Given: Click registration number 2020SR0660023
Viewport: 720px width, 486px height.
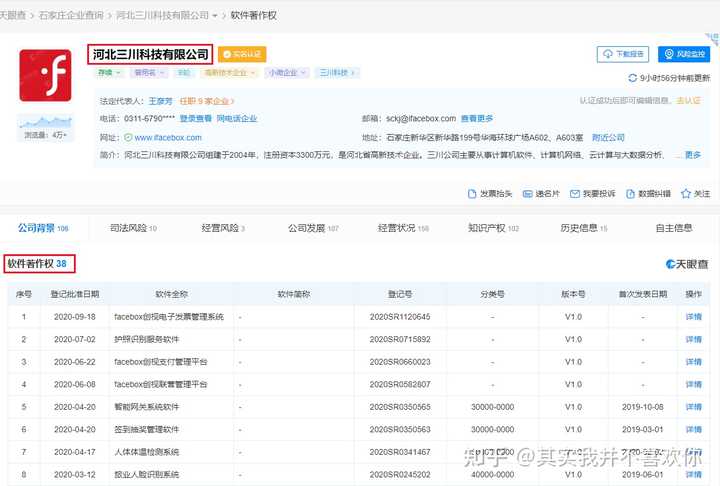Looking at the screenshot, I should tap(400, 362).
